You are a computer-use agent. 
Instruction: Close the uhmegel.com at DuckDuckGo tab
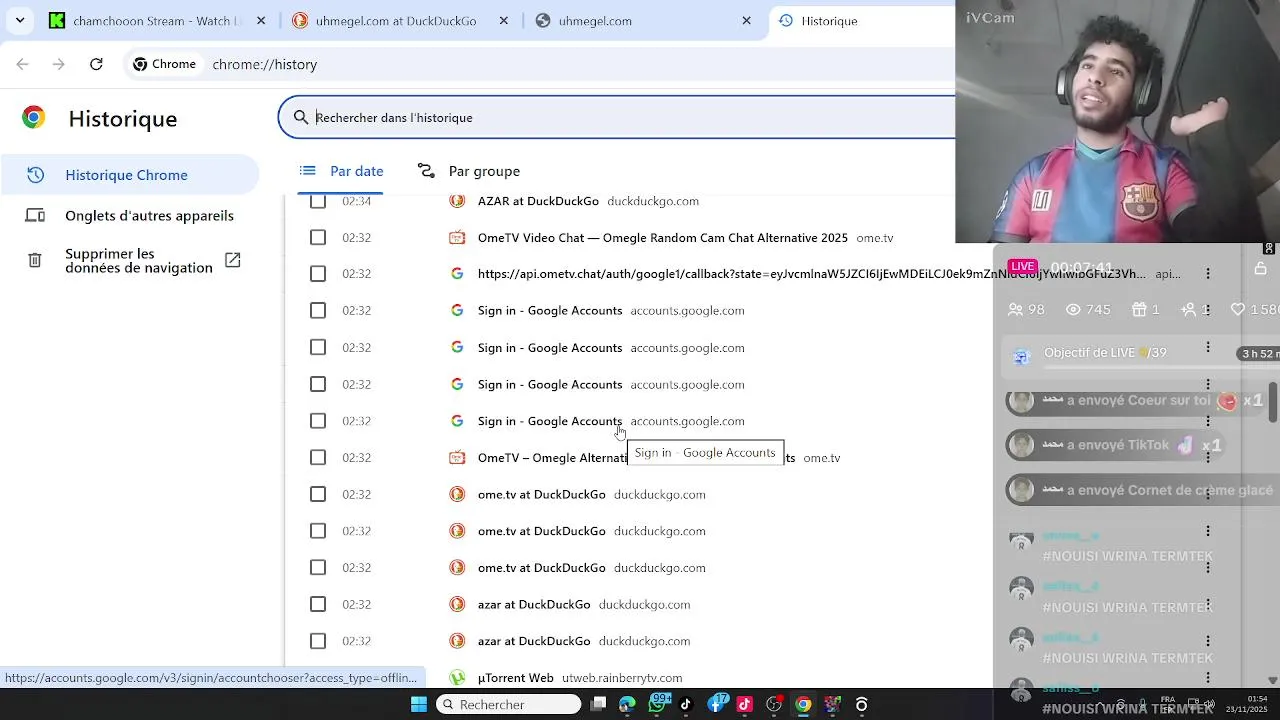(504, 21)
